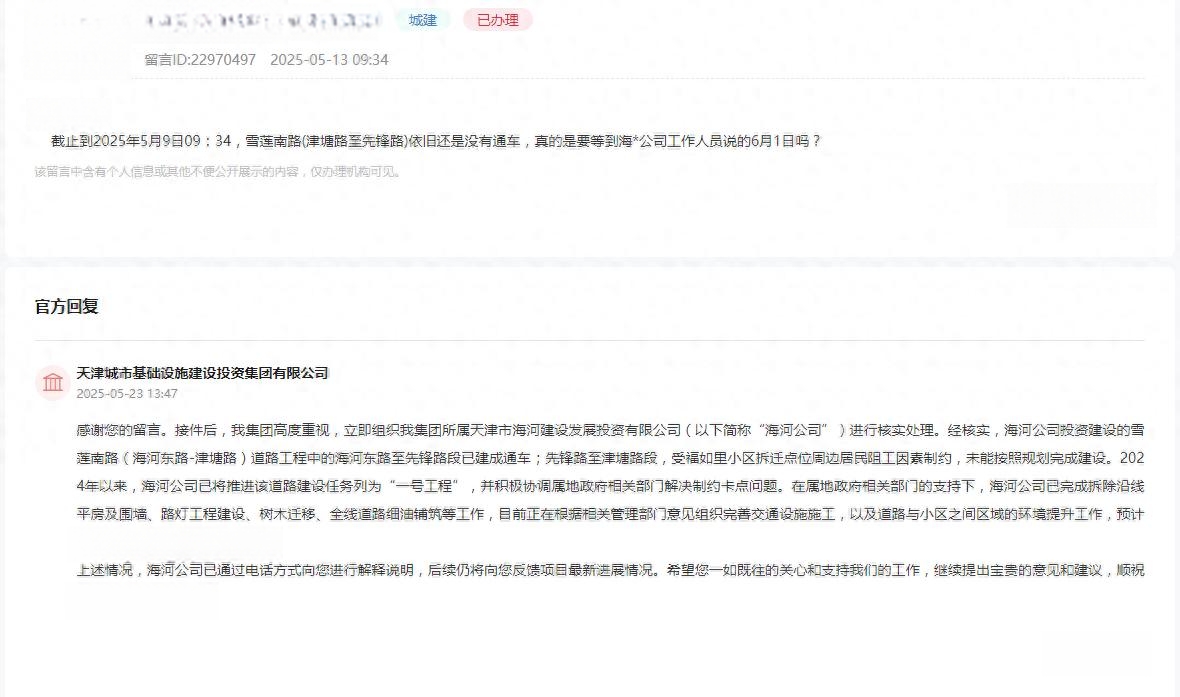Click the reply line starting 上述情况，海河公司
The height and width of the screenshot is (697, 1180).
[610, 570]
